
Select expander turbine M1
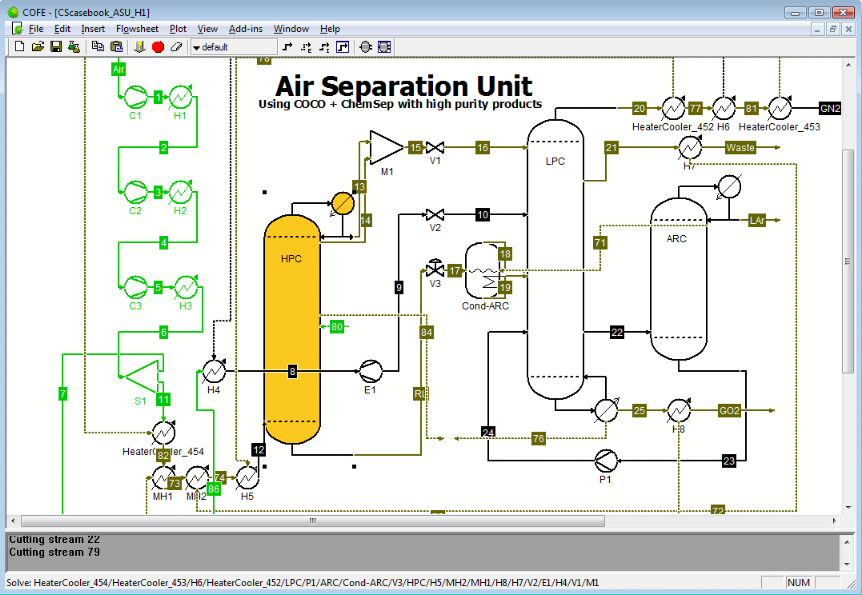(386, 147)
